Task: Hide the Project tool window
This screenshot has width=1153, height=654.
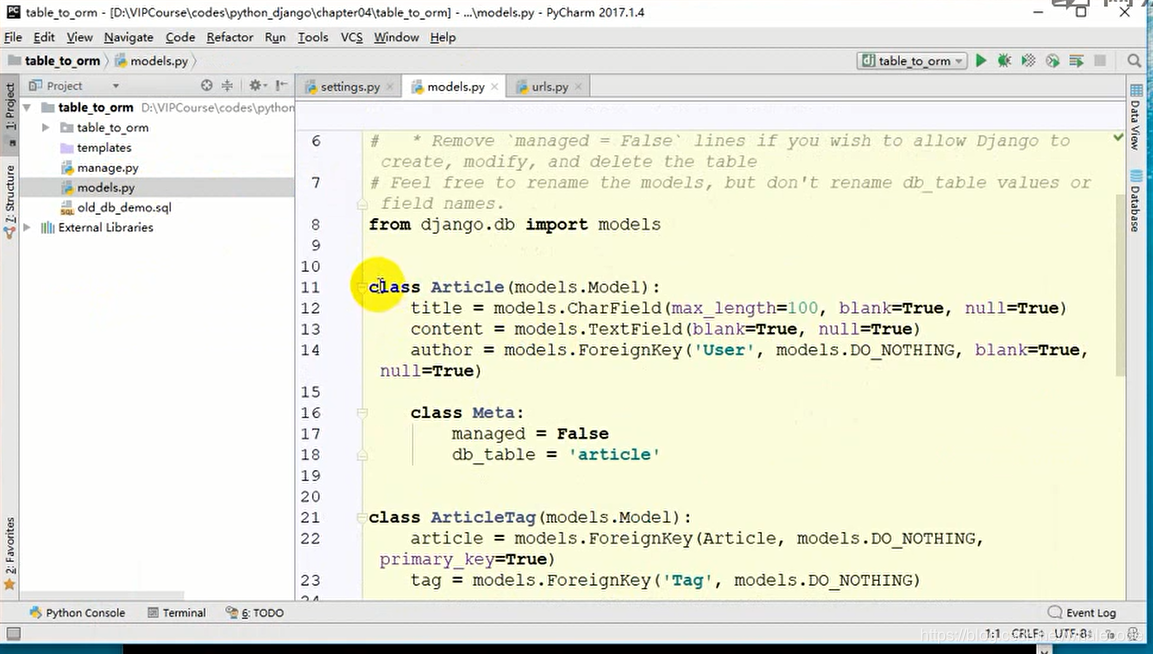Action: [x=282, y=85]
